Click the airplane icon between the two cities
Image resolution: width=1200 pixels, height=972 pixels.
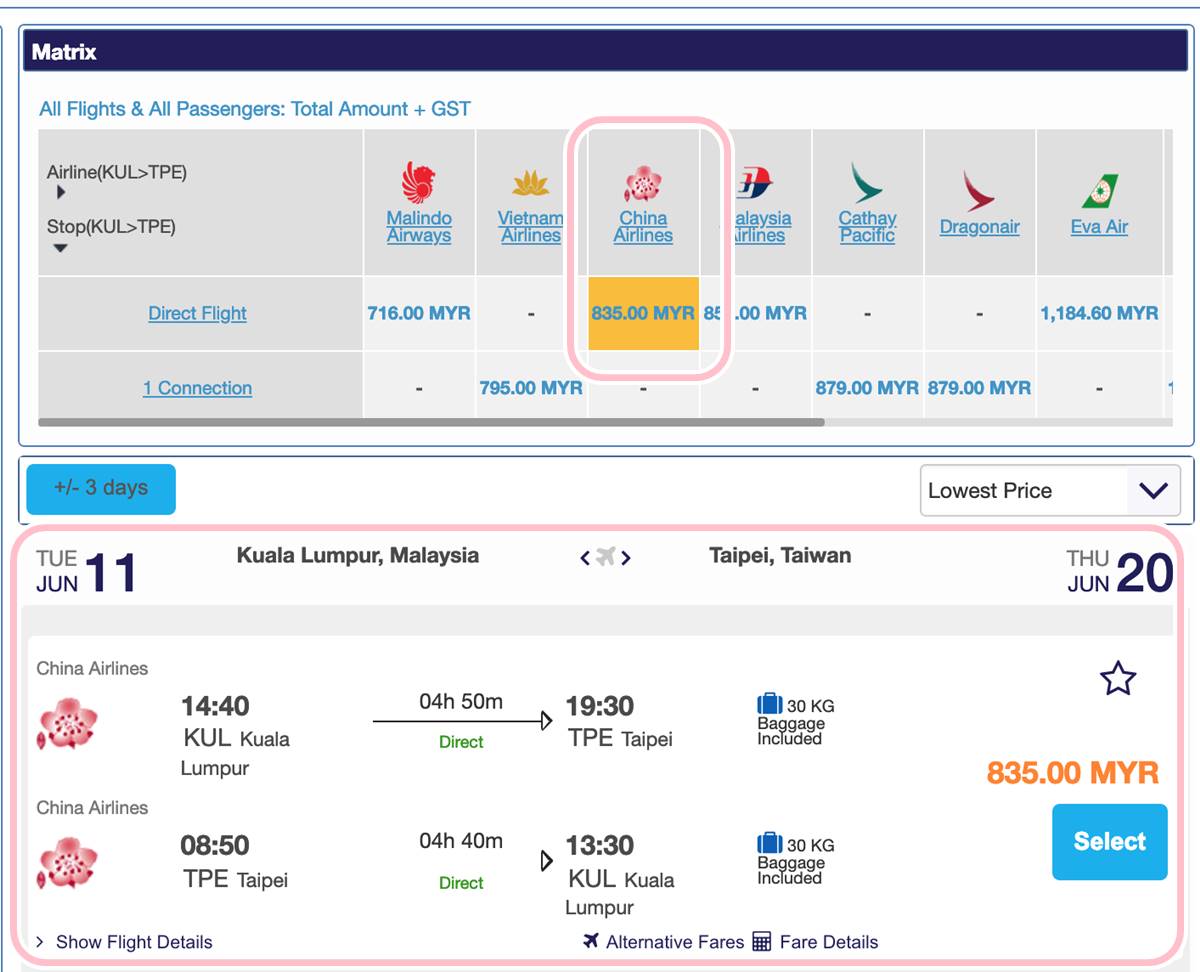click(605, 558)
